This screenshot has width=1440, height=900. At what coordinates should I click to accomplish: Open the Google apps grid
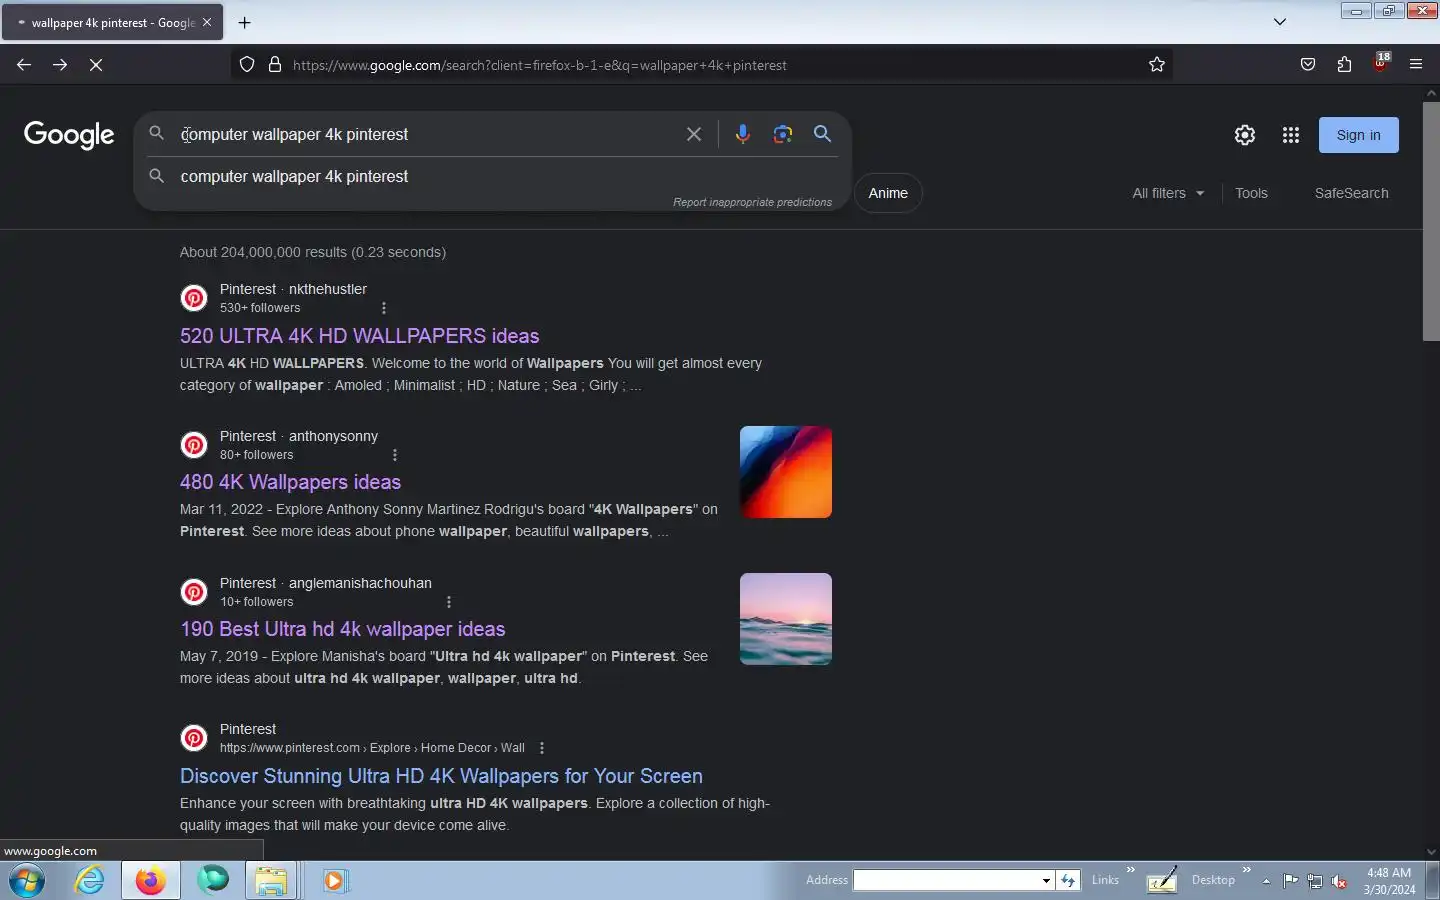click(1291, 135)
